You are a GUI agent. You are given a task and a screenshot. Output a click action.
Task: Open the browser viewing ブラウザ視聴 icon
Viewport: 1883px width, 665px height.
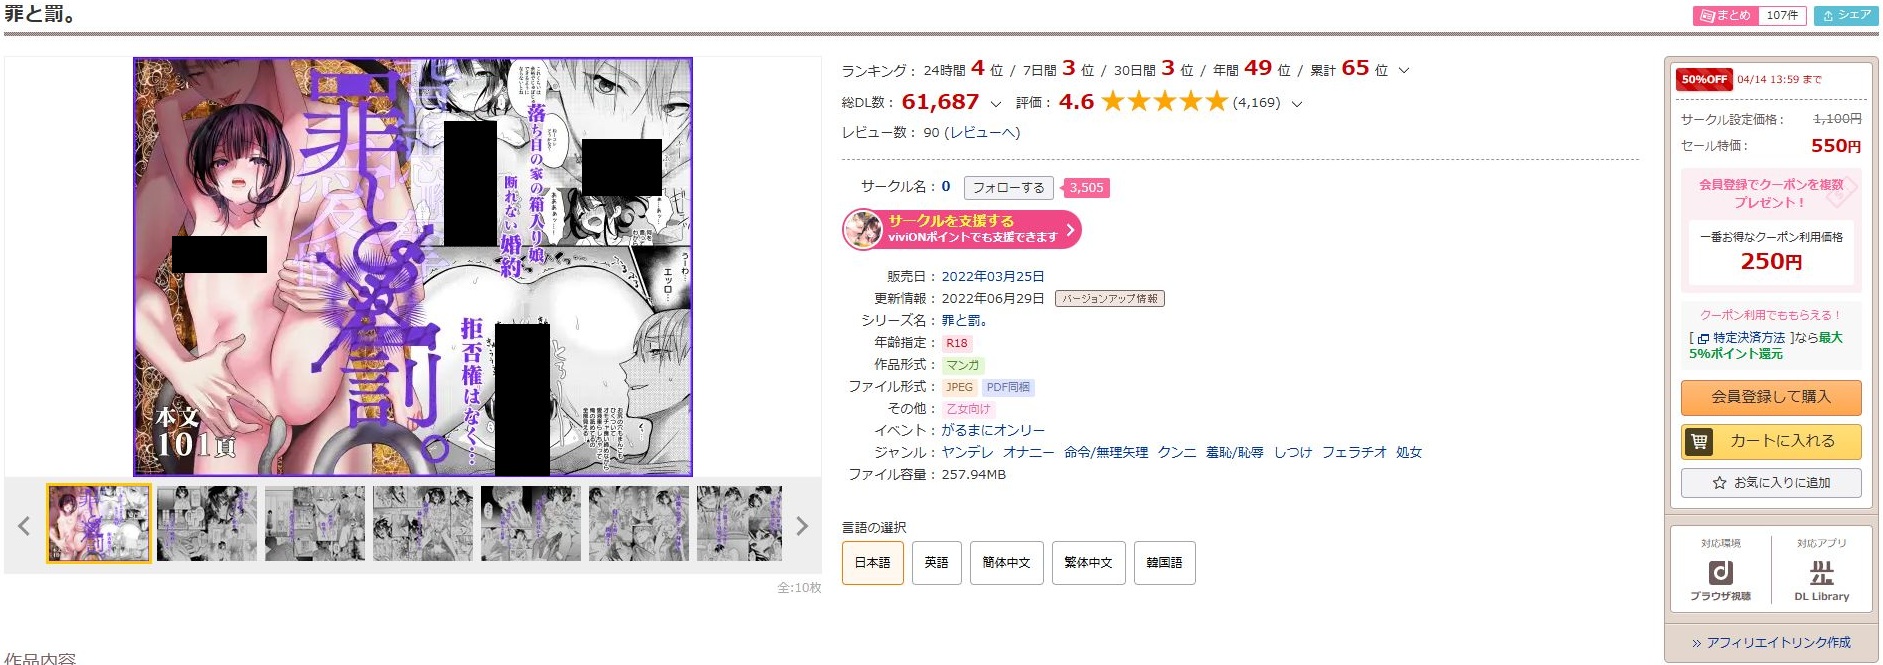tap(1720, 579)
